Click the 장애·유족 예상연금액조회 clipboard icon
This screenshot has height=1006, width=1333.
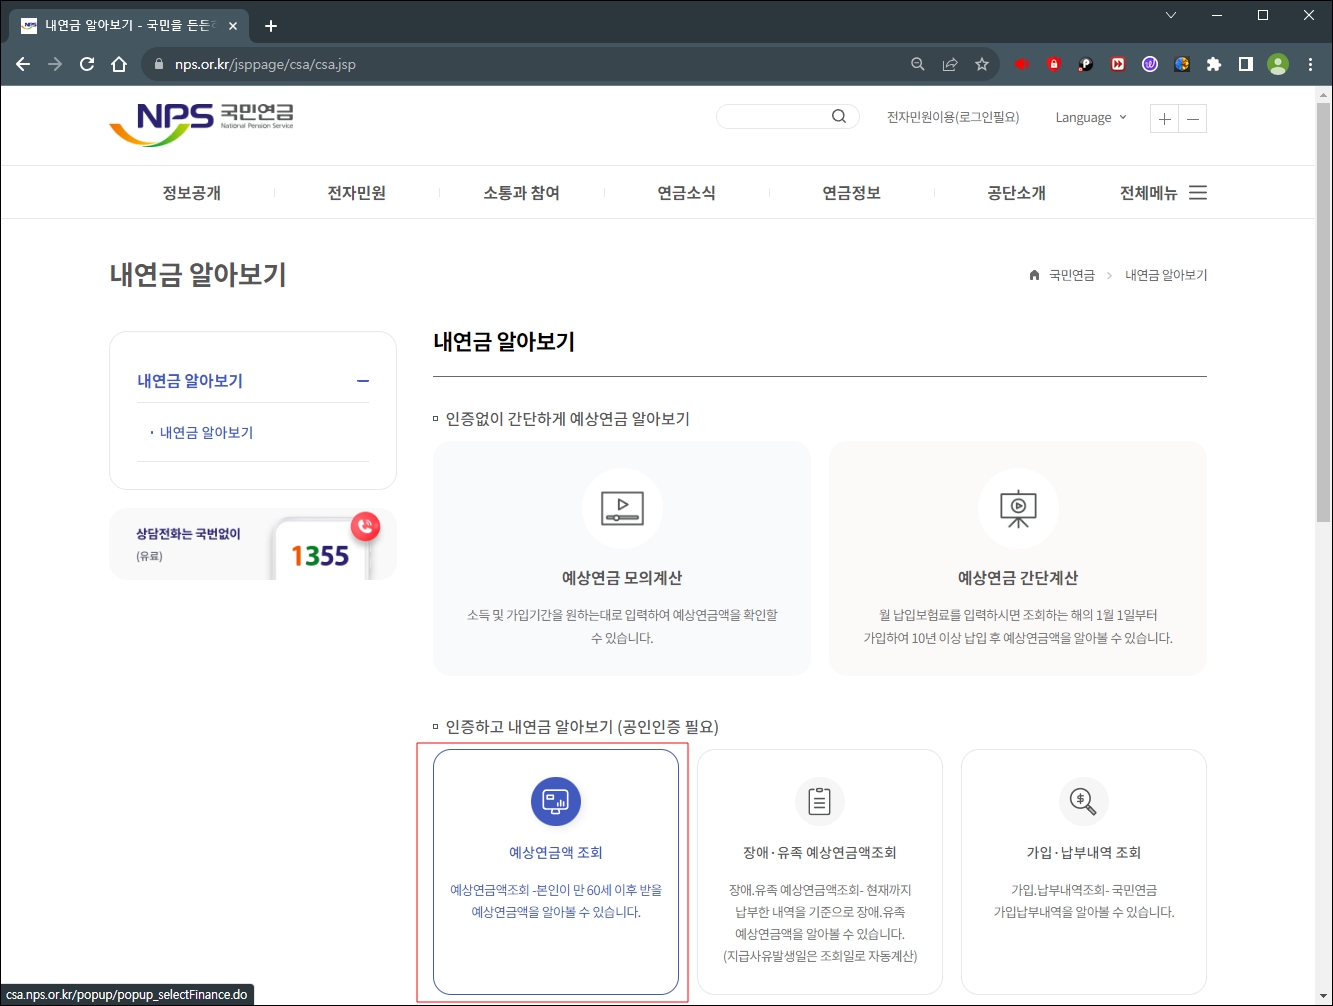pyautogui.click(x=820, y=801)
